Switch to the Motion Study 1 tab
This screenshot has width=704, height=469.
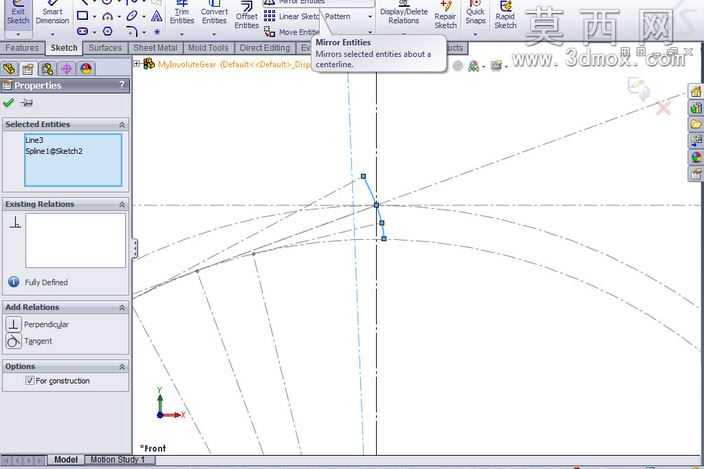click(x=118, y=460)
